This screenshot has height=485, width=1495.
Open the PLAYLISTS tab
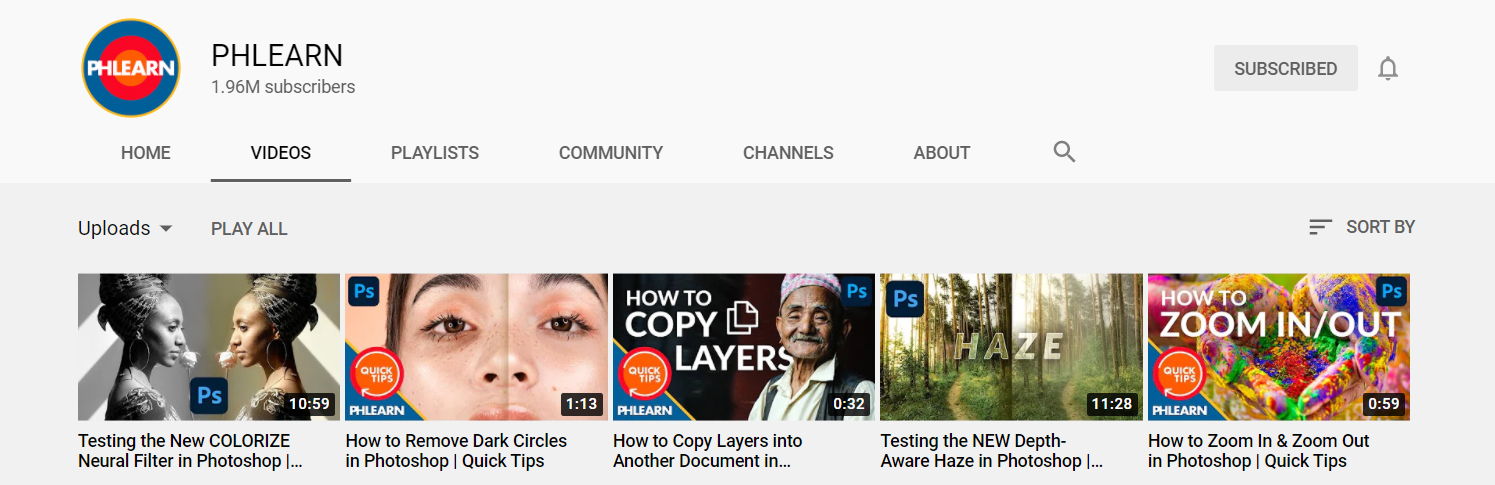click(x=435, y=153)
